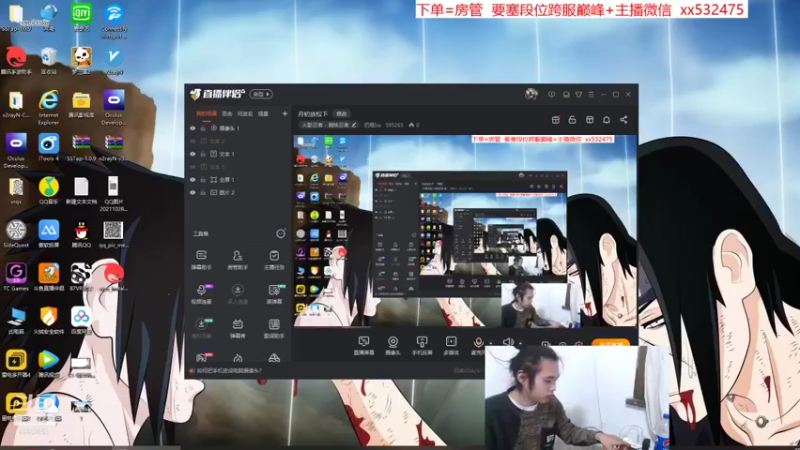800x450 pixels.
Task: Click 修改 next to the stream title
Action: pos(341,114)
